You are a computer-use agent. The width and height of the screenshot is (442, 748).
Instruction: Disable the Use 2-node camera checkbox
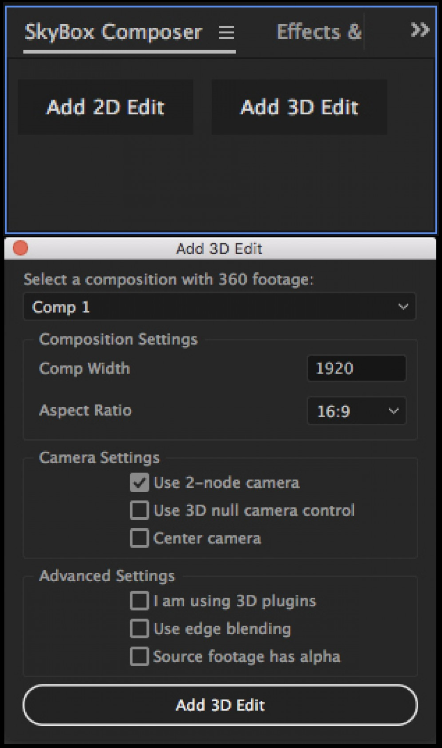pyautogui.click(x=139, y=482)
